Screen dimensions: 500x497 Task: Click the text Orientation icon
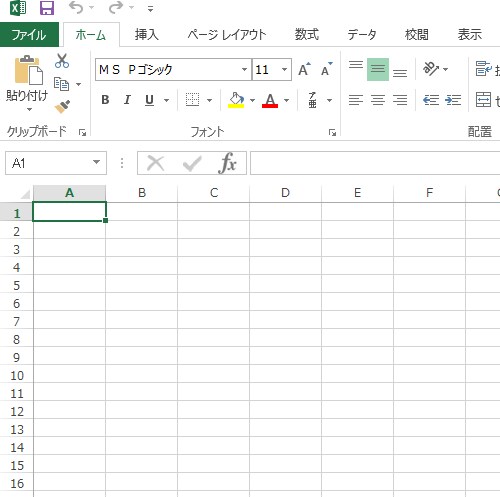[431, 69]
